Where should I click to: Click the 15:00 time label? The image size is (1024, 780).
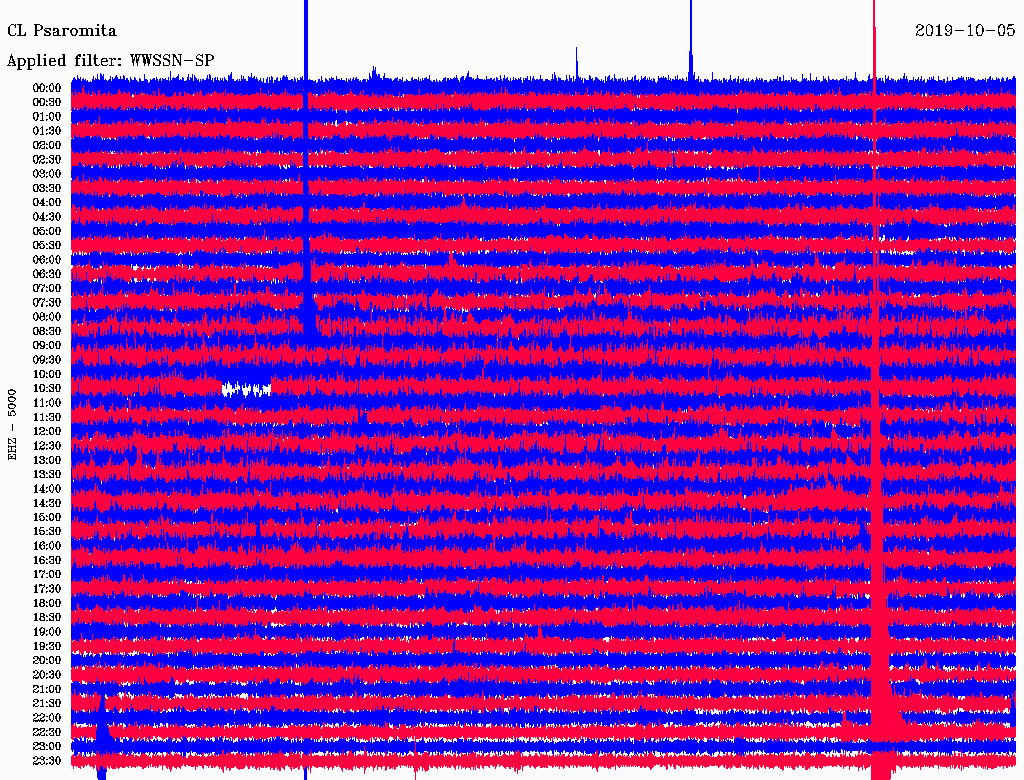[x=47, y=517]
